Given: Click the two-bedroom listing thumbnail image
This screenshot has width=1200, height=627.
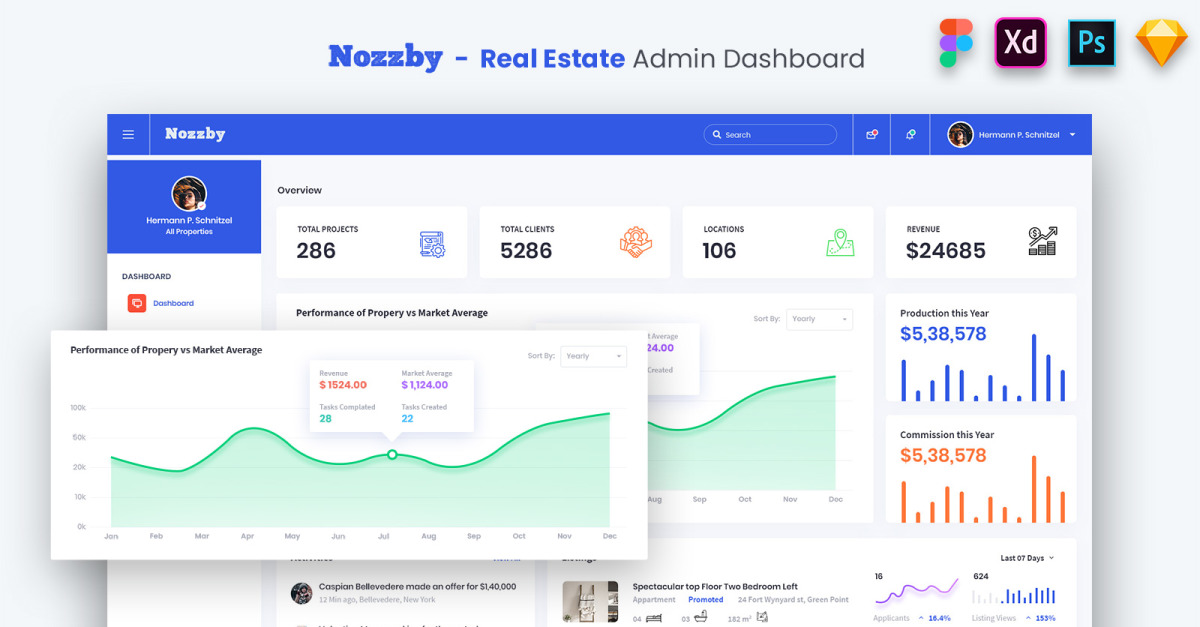Looking at the screenshot, I should point(590,603).
